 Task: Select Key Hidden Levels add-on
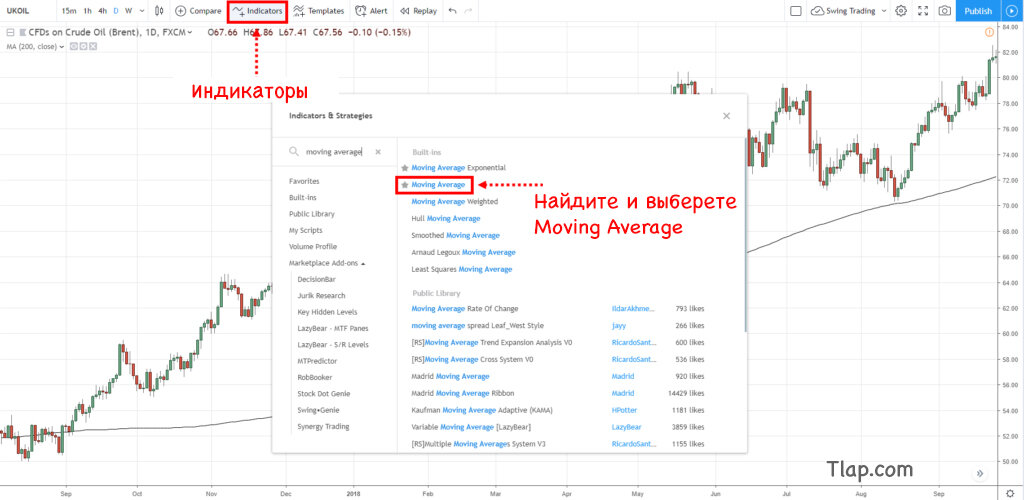[x=327, y=312]
